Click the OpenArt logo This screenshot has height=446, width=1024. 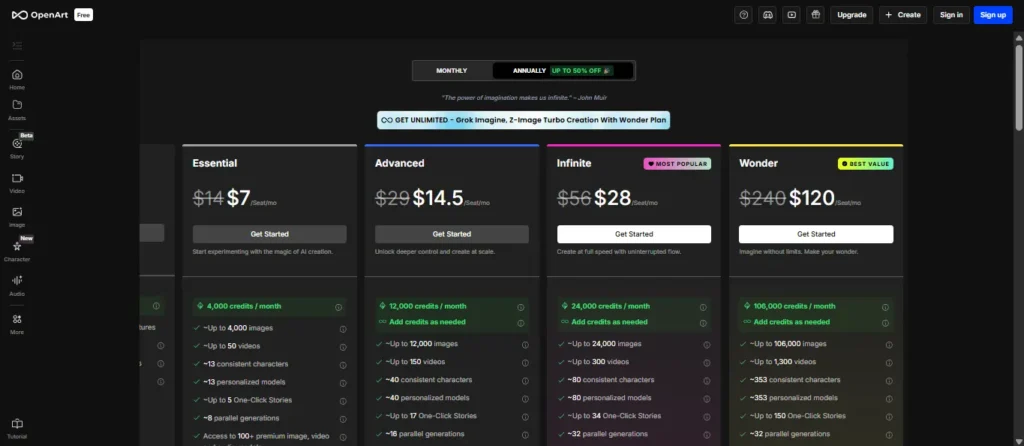[x=40, y=15]
